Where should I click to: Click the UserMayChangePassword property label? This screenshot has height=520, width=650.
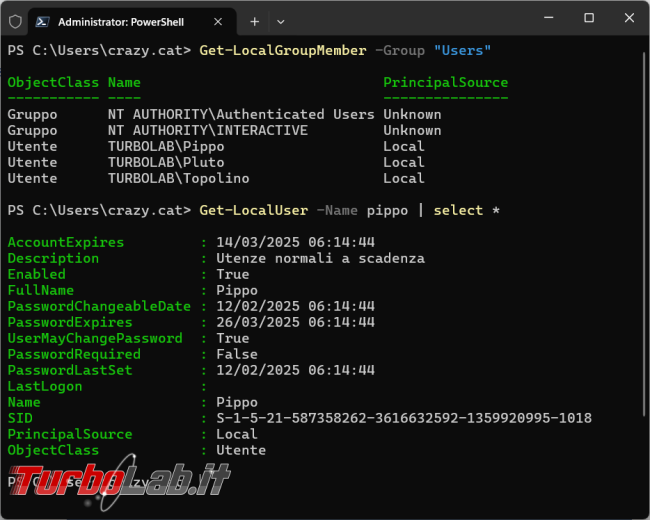pyautogui.click(x=95, y=338)
